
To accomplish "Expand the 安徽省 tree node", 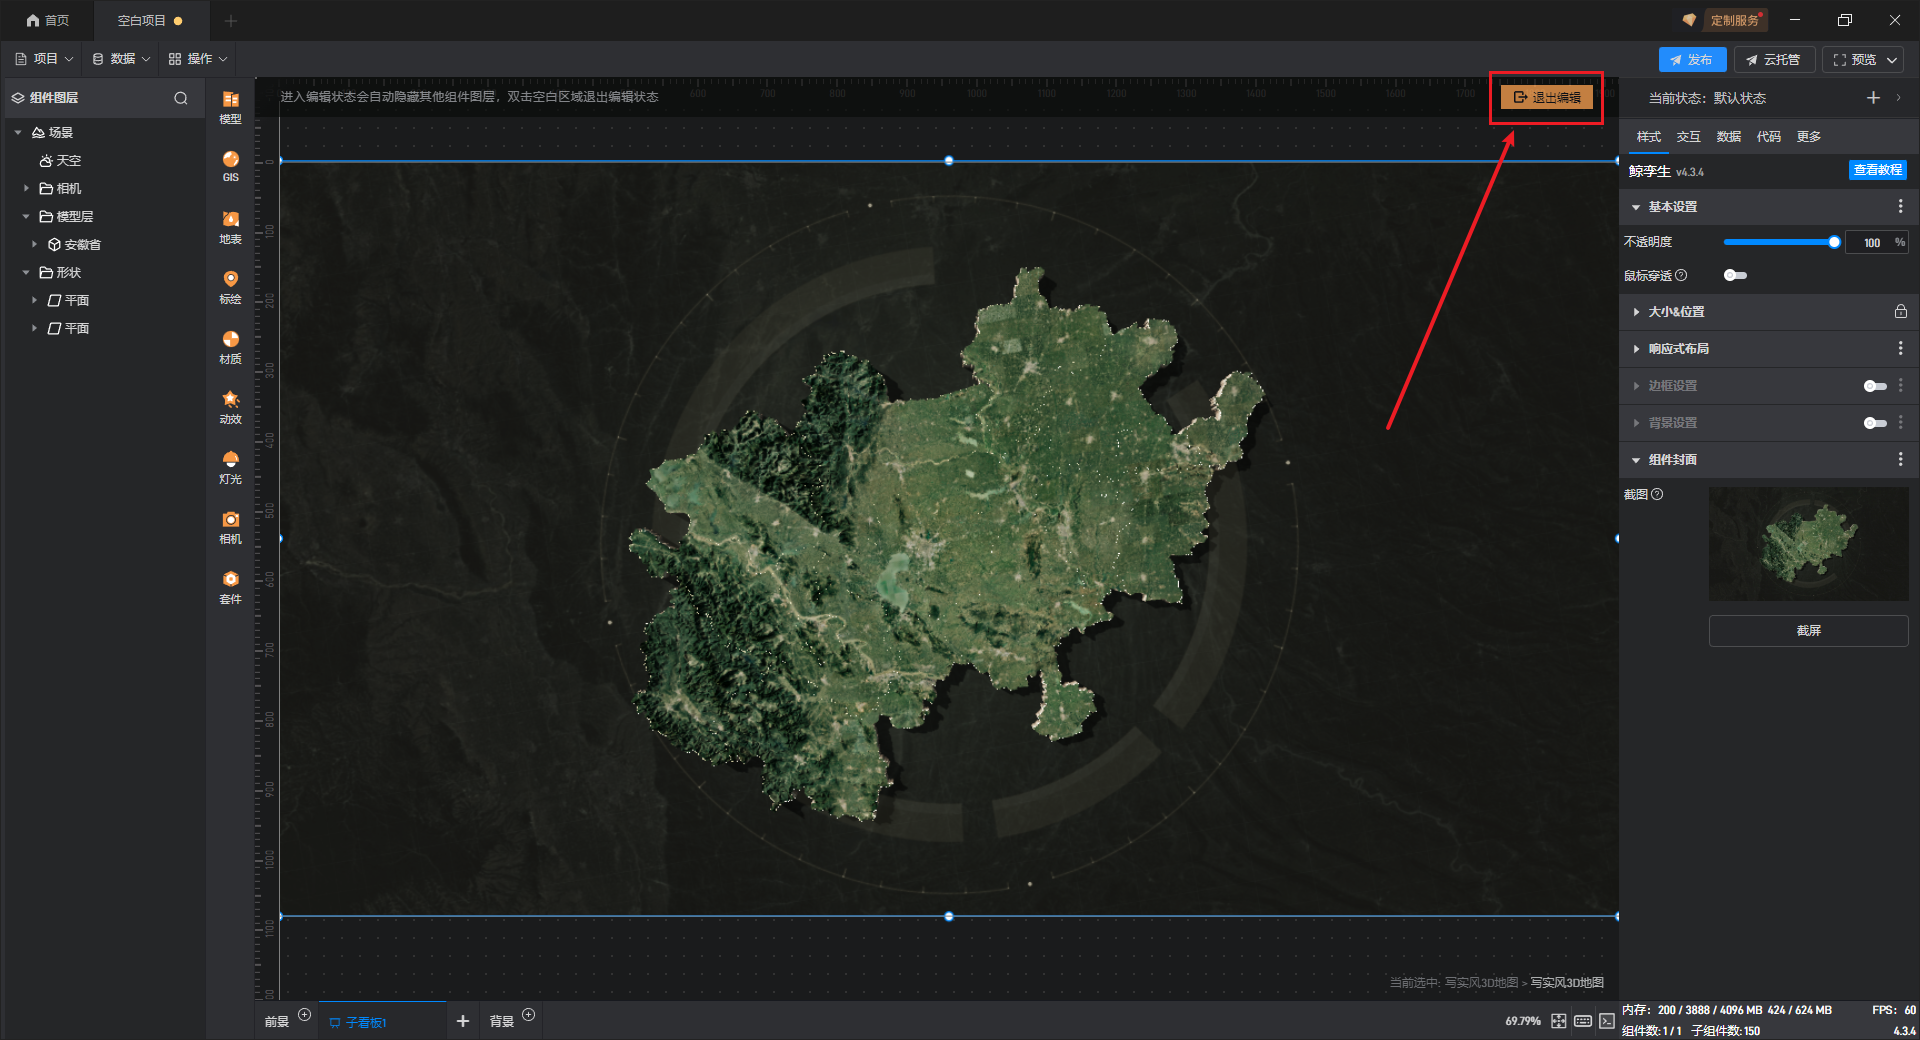I will tap(34, 244).
